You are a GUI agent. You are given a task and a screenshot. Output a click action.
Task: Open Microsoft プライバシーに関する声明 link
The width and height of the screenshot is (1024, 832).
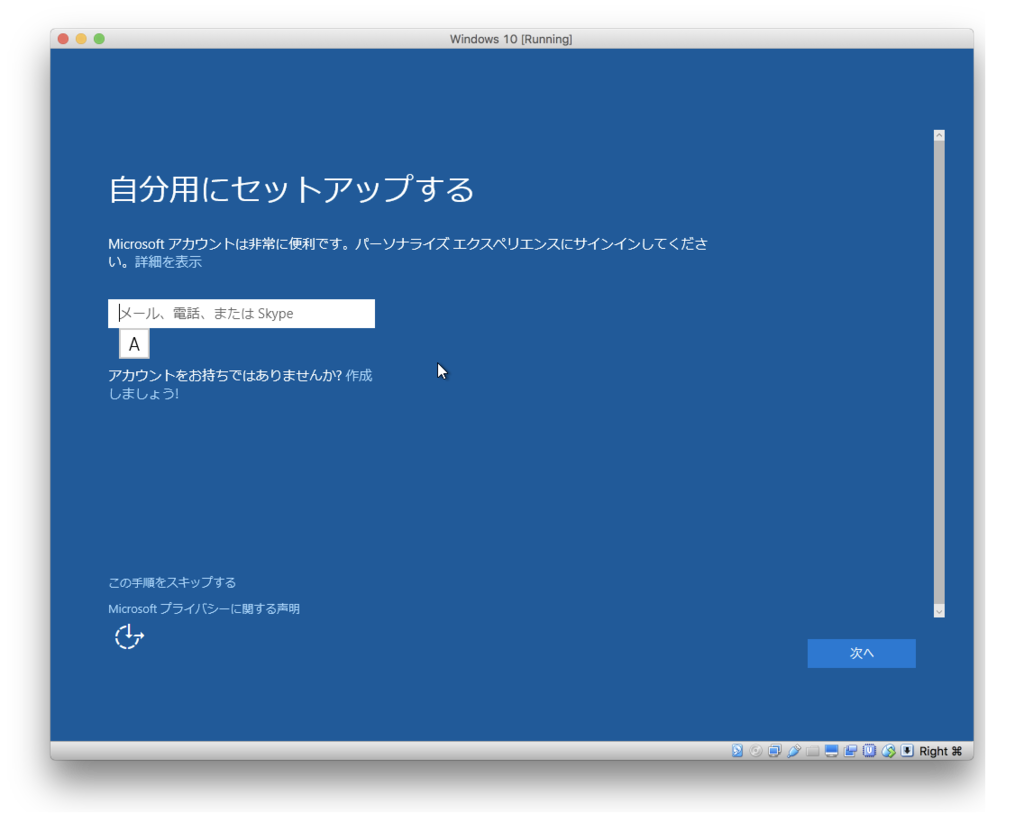(x=204, y=609)
